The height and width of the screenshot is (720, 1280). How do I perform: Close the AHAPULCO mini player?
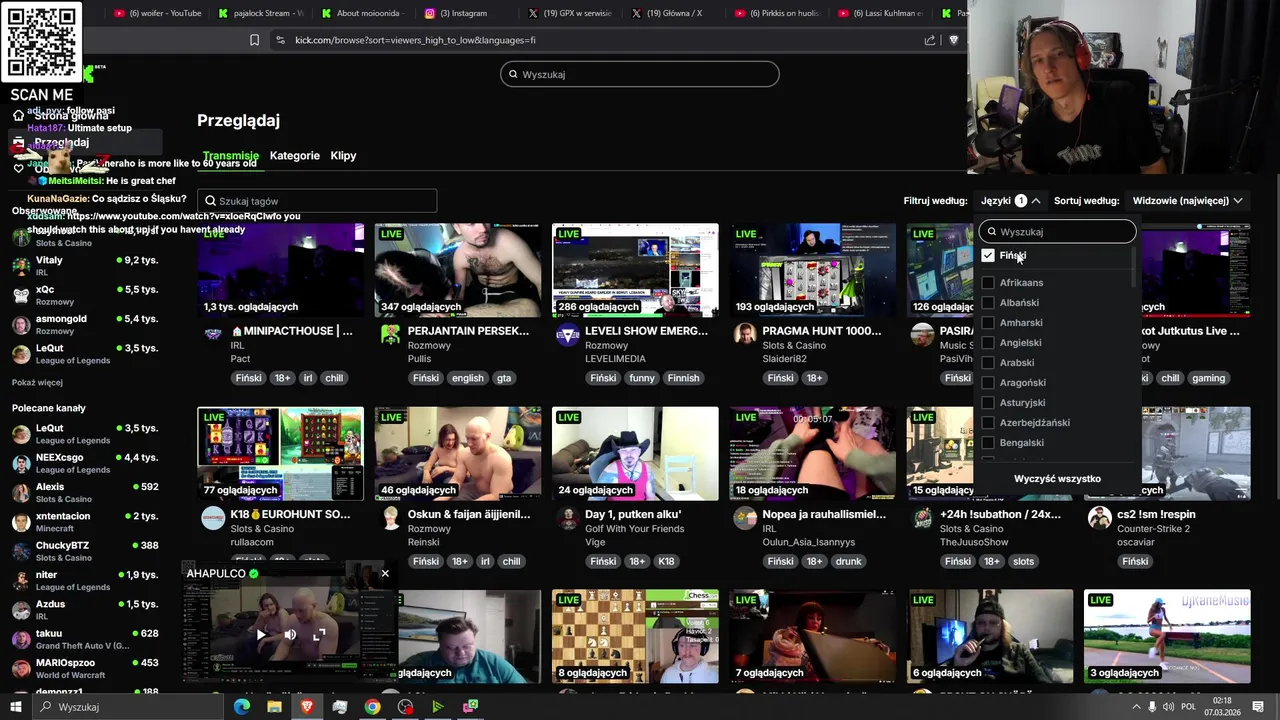[385, 574]
